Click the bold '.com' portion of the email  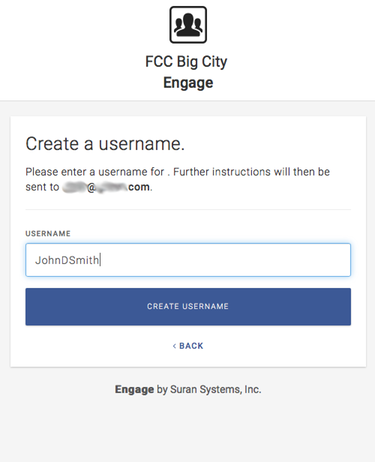139,187
